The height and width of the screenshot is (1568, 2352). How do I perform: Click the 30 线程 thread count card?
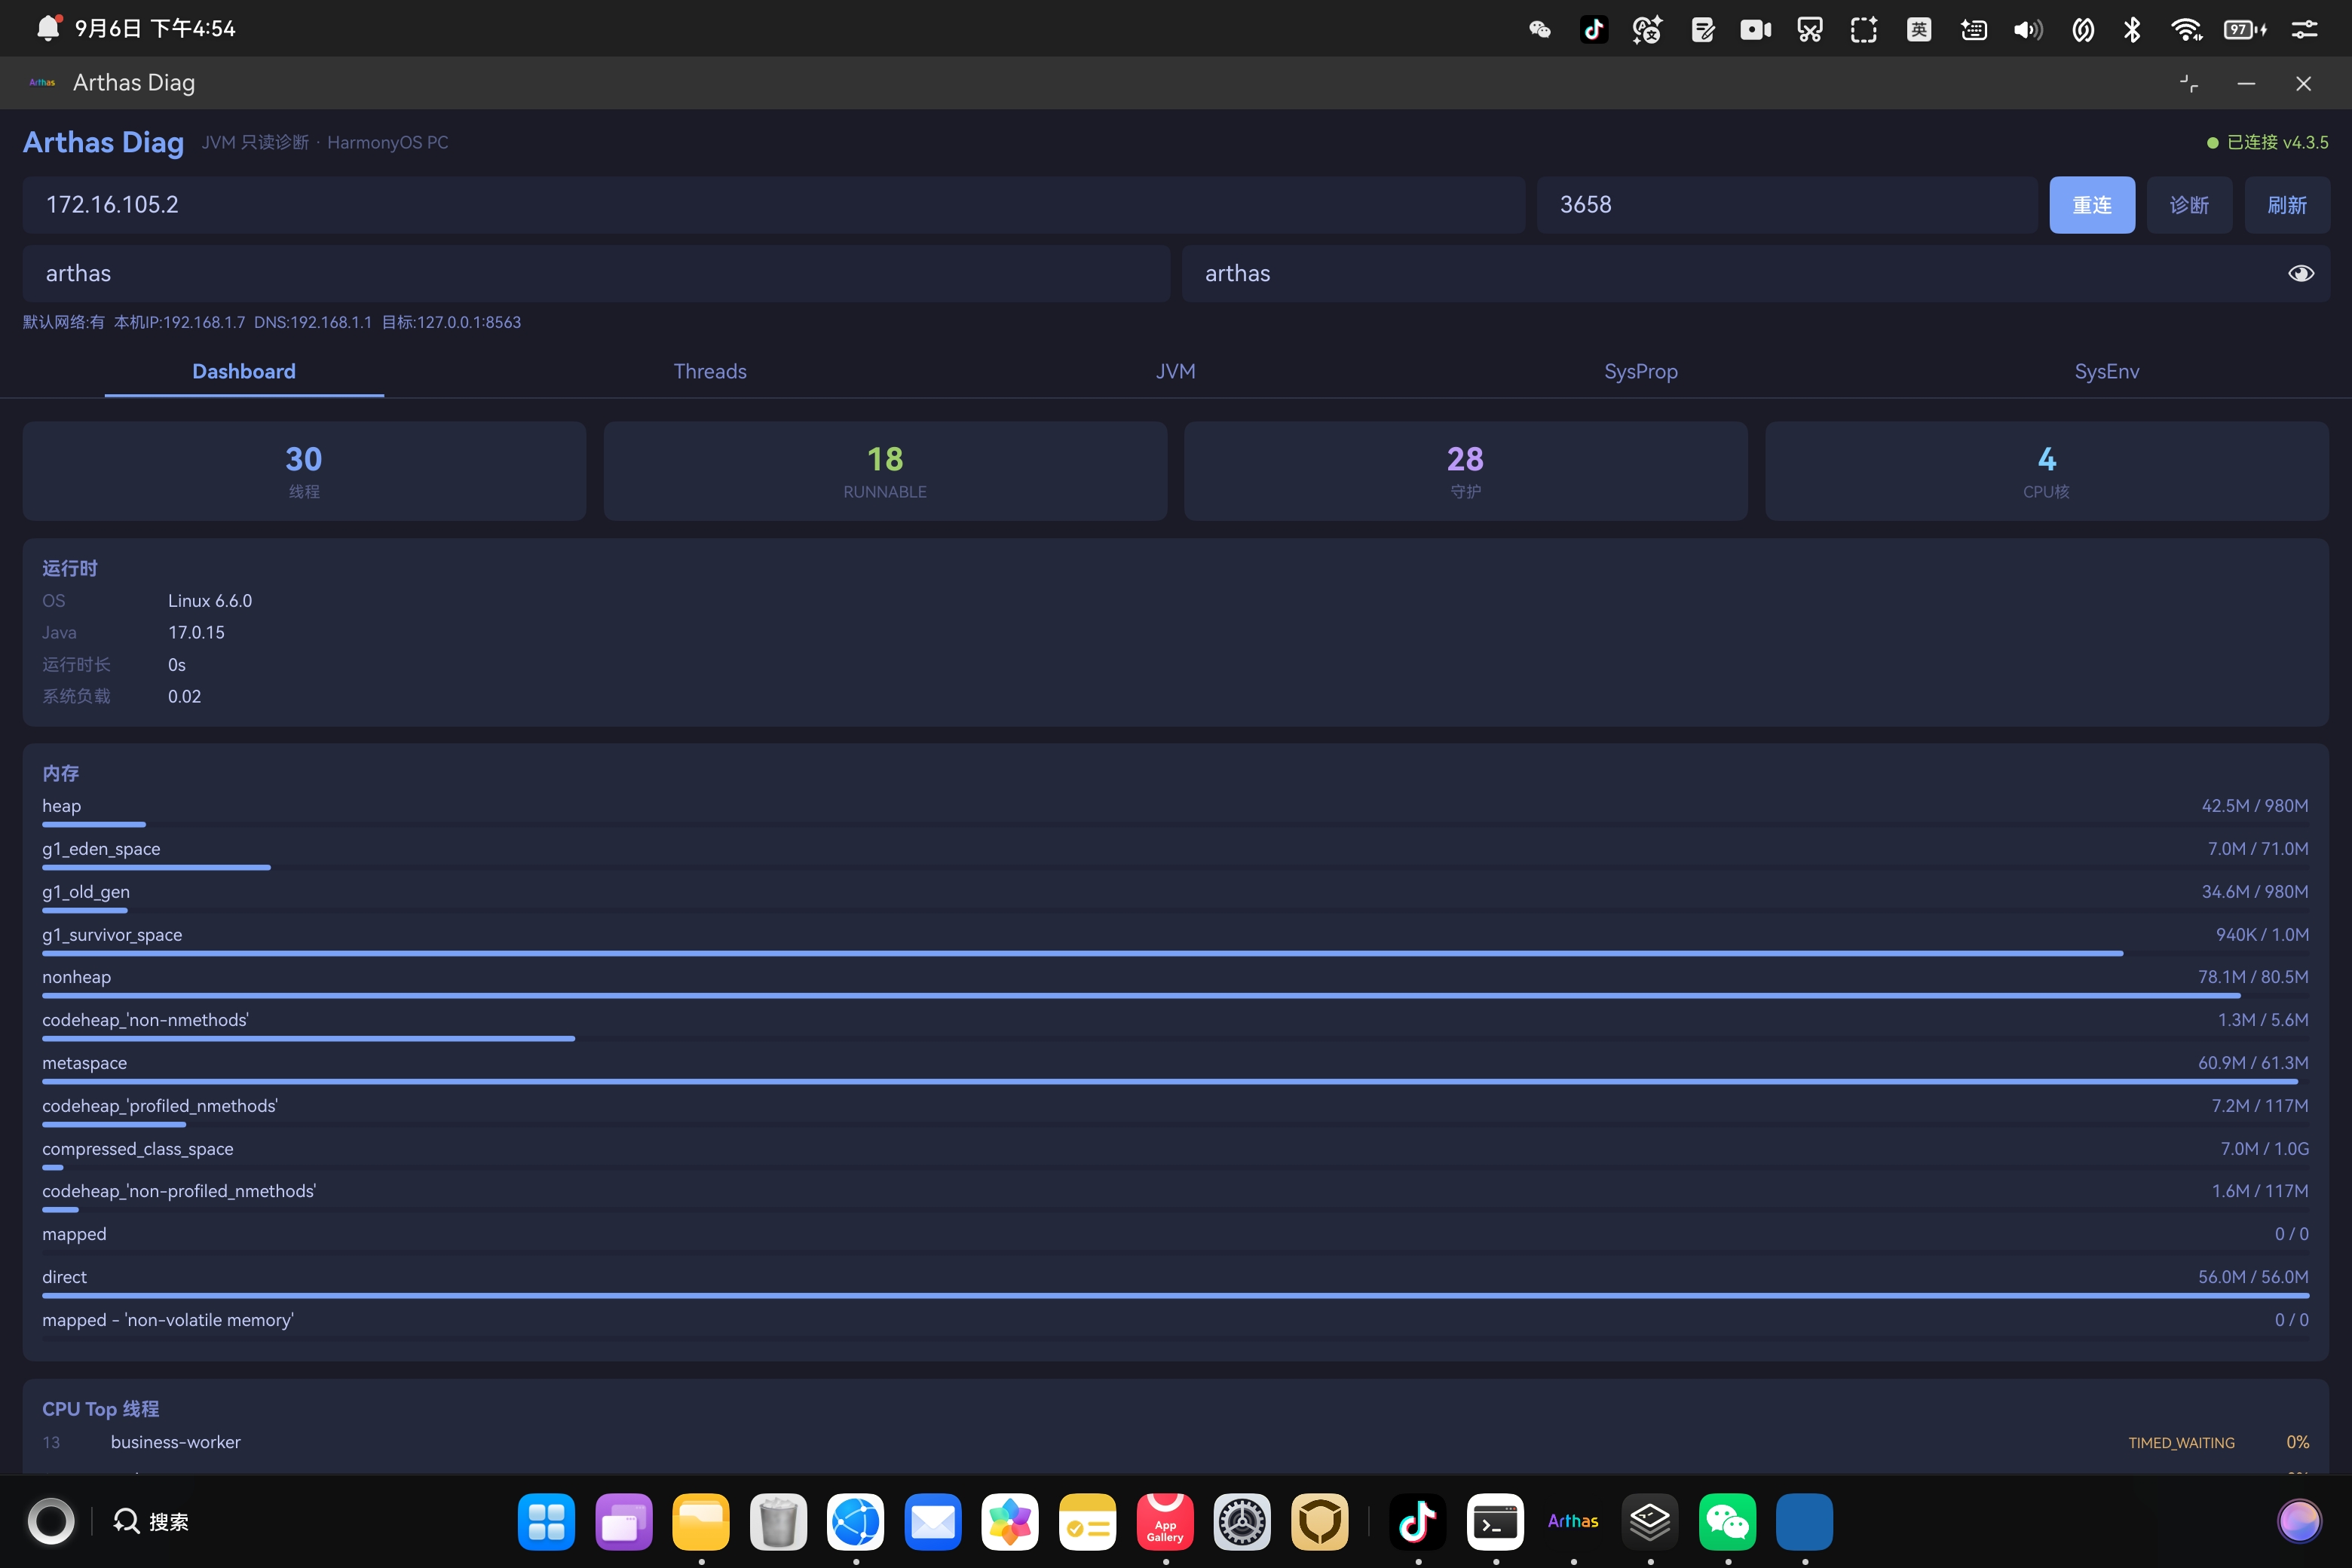point(304,471)
